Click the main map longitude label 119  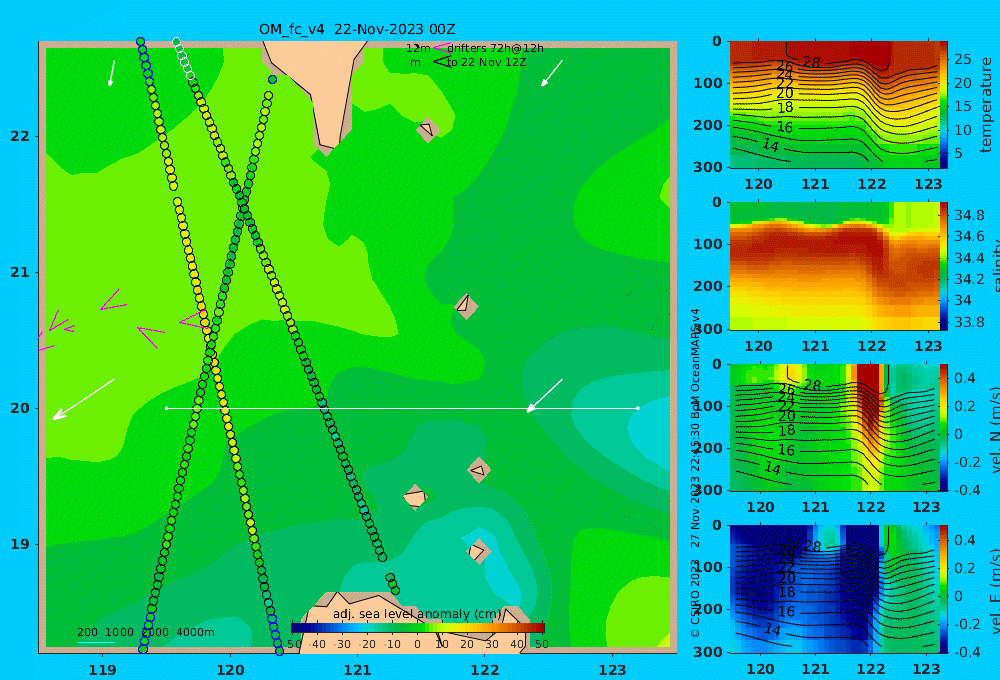point(102,670)
